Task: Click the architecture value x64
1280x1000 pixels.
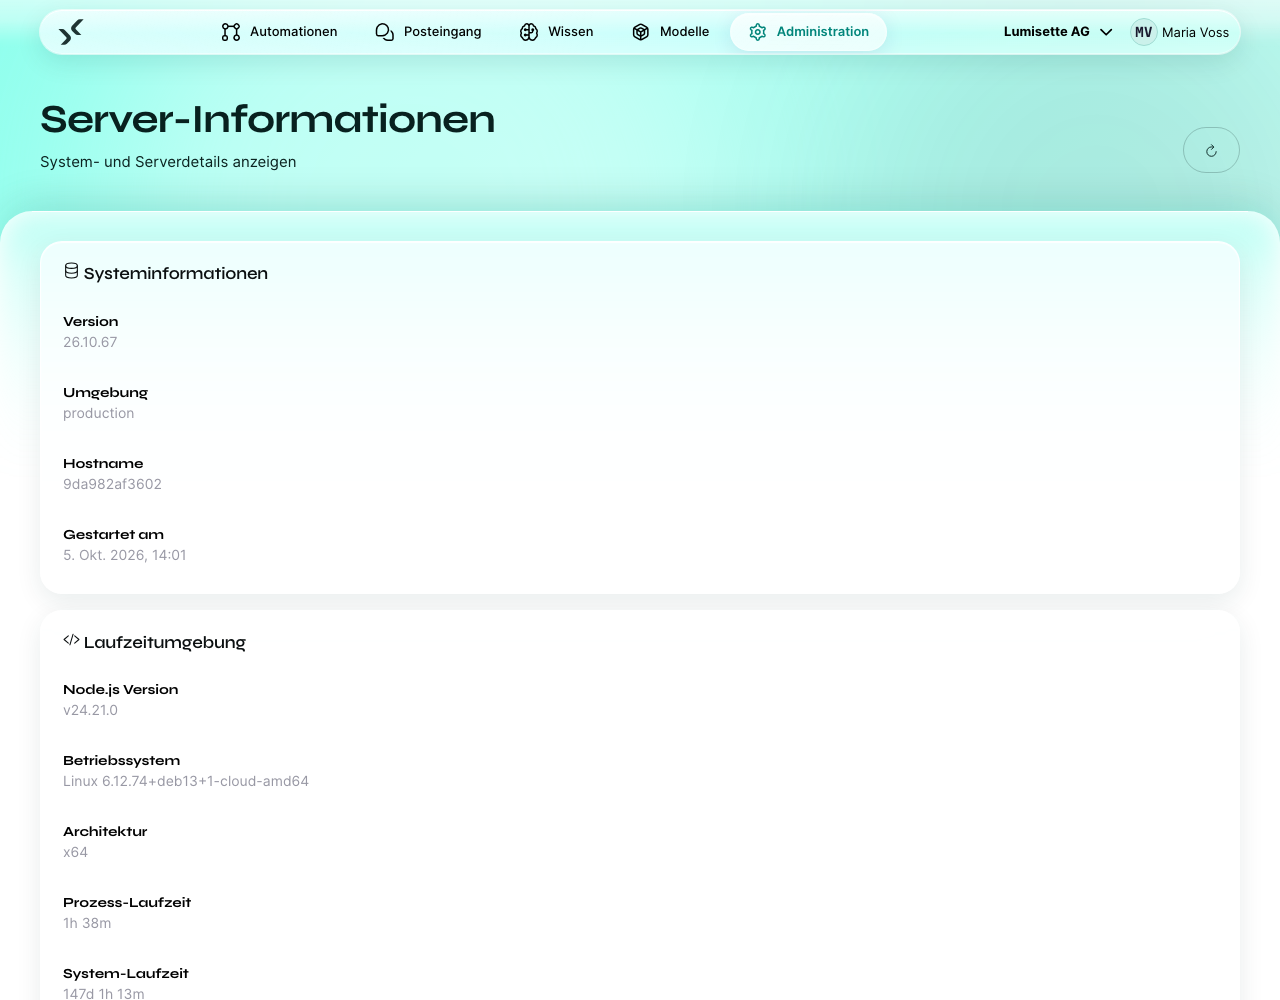Action: point(75,852)
